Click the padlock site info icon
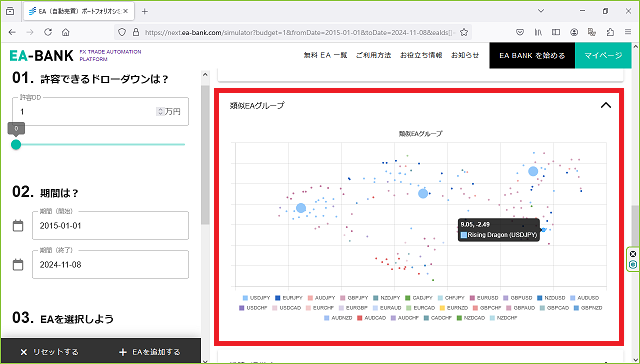The width and height of the screenshot is (640, 364). point(136,32)
